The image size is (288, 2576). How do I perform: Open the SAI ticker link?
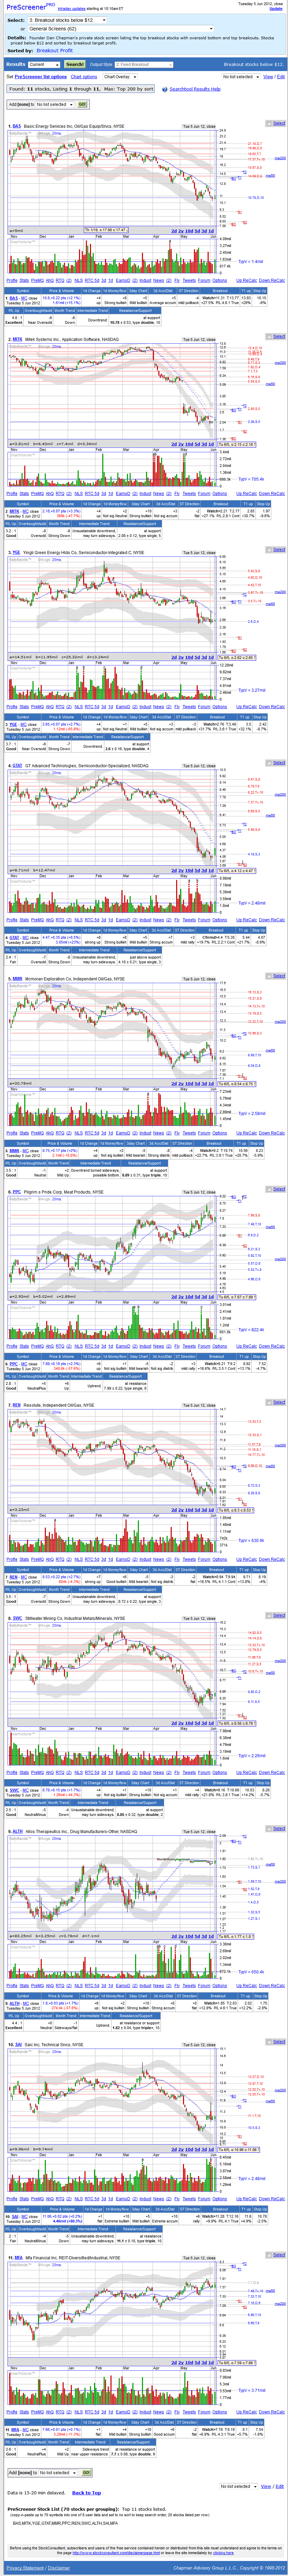[x=18, y=2045]
